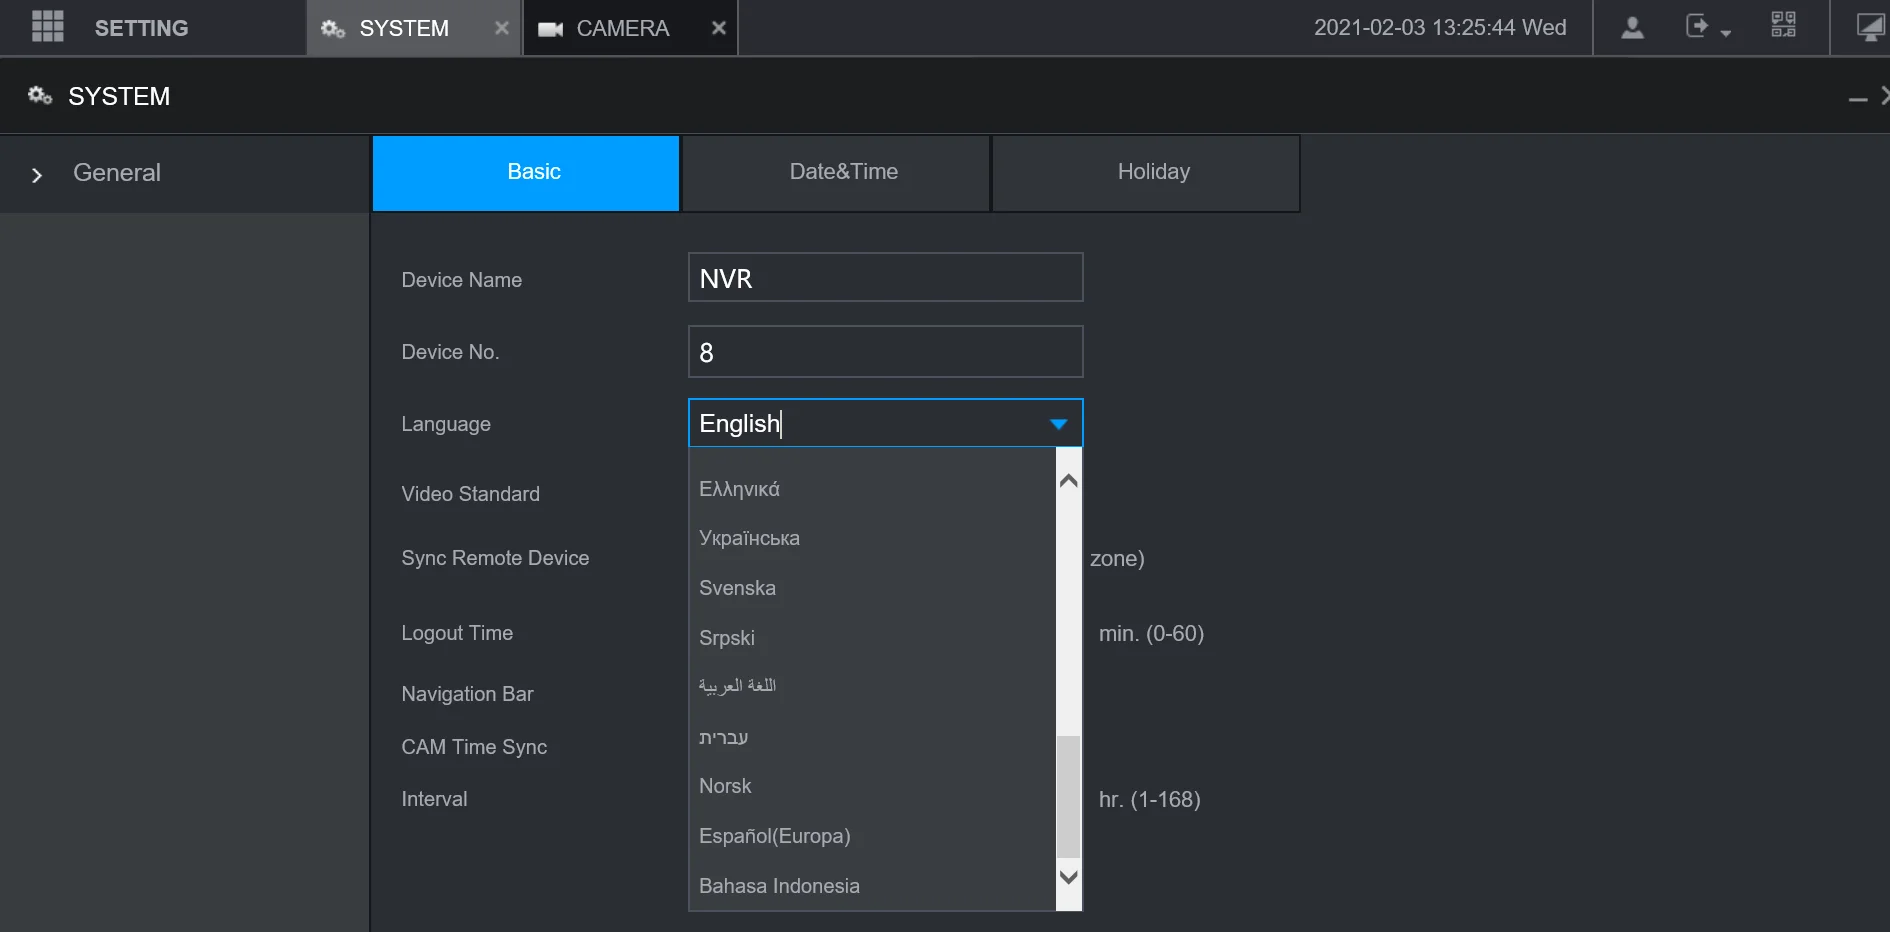
Task: Close the SYSTEM tab
Action: [x=501, y=28]
